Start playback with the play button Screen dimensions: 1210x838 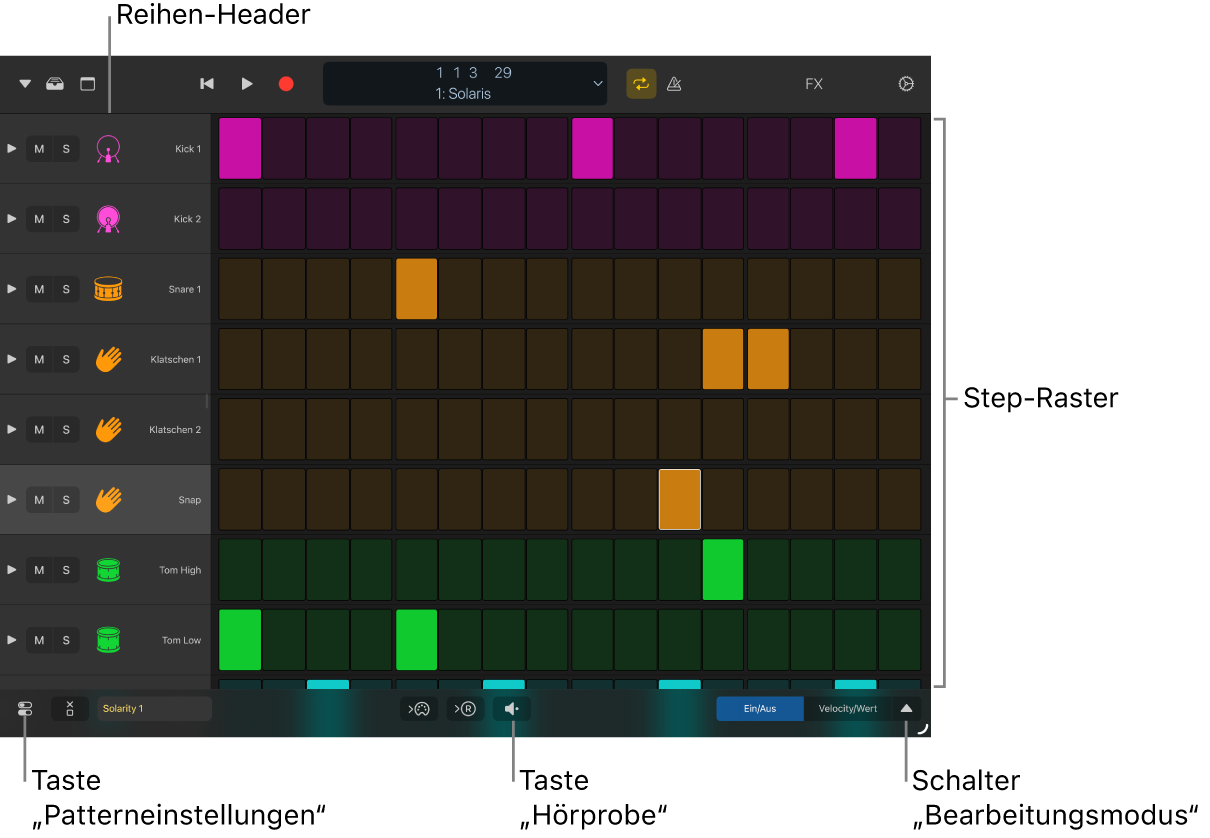click(246, 83)
